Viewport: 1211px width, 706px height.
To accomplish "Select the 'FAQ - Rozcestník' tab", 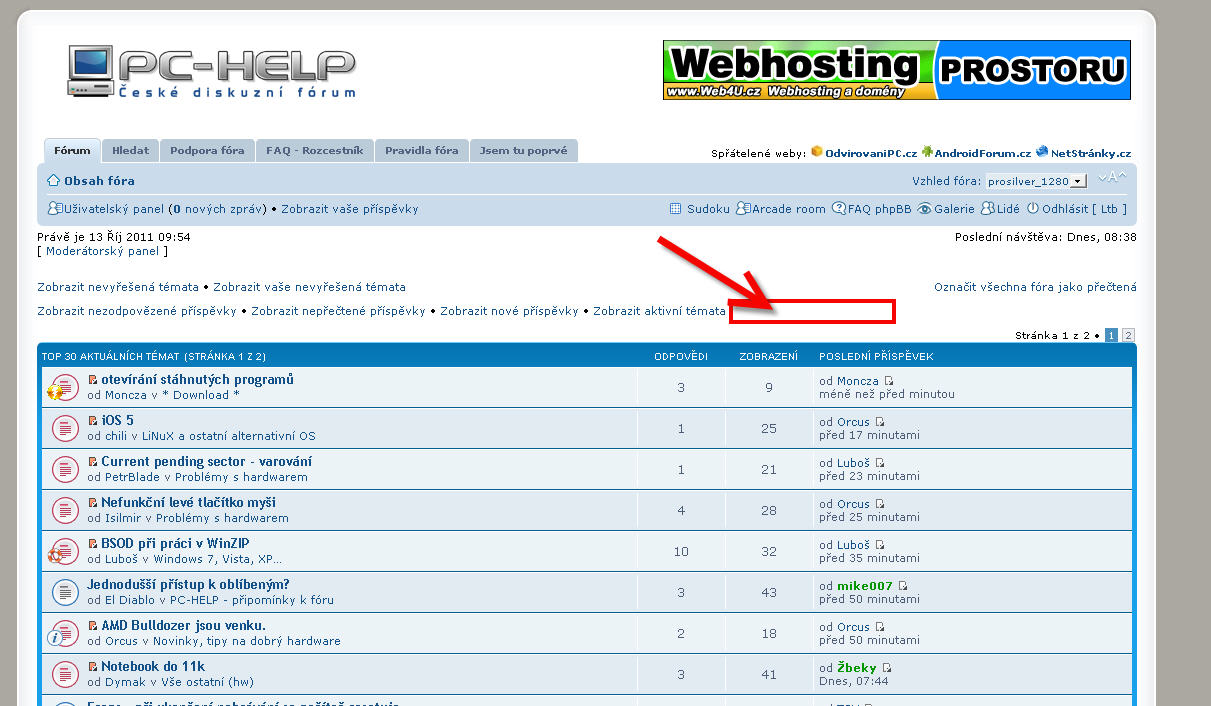I will point(314,151).
